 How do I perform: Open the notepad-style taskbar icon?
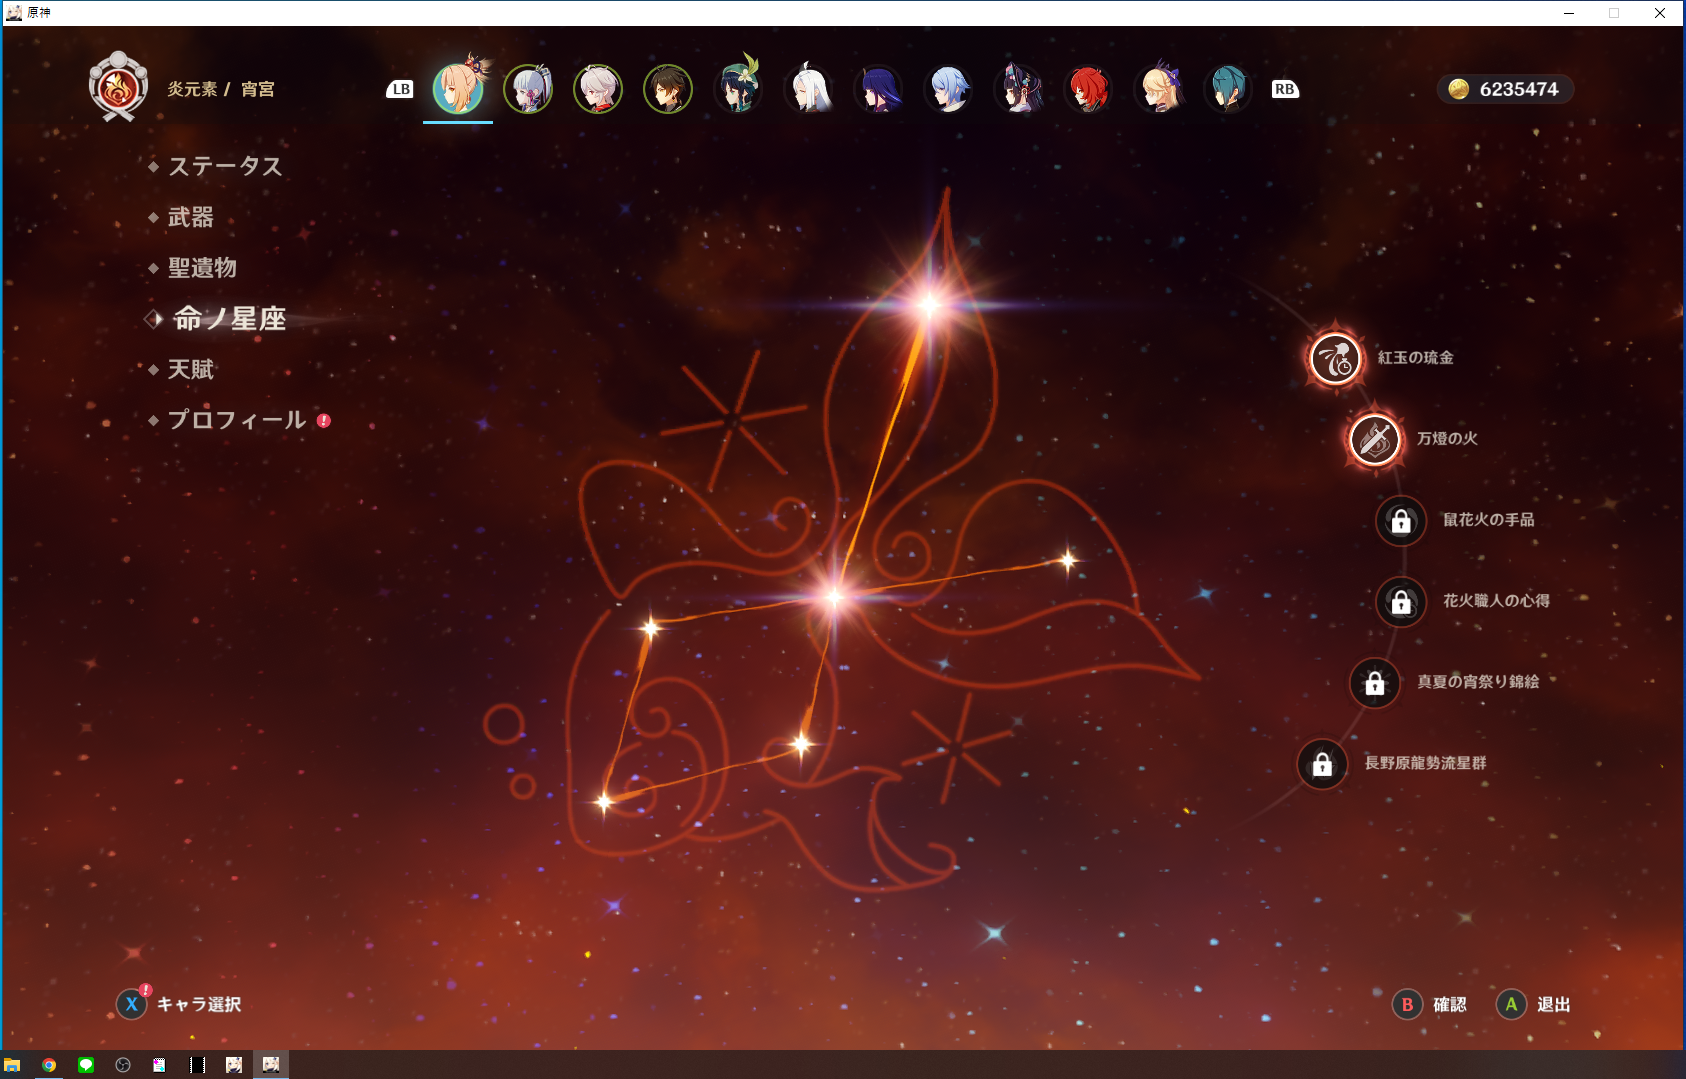(160, 1065)
